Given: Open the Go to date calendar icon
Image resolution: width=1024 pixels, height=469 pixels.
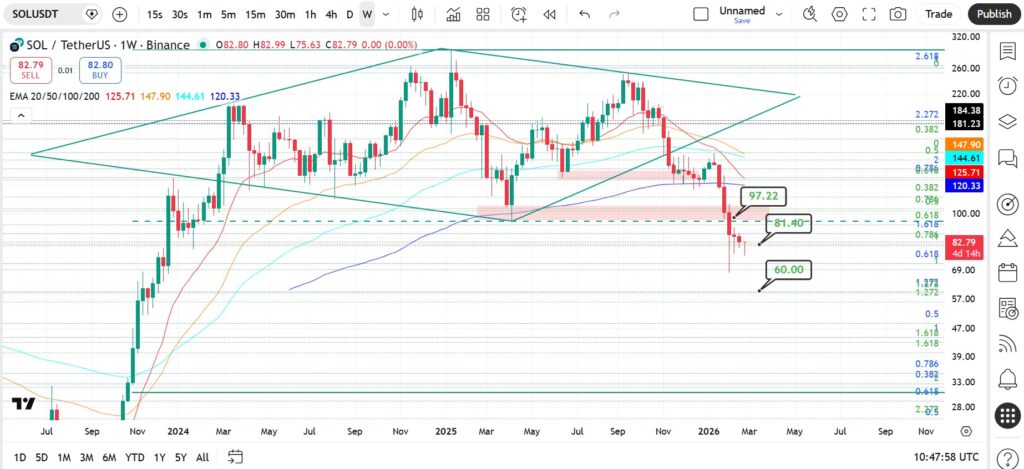Looking at the screenshot, I should [236, 457].
